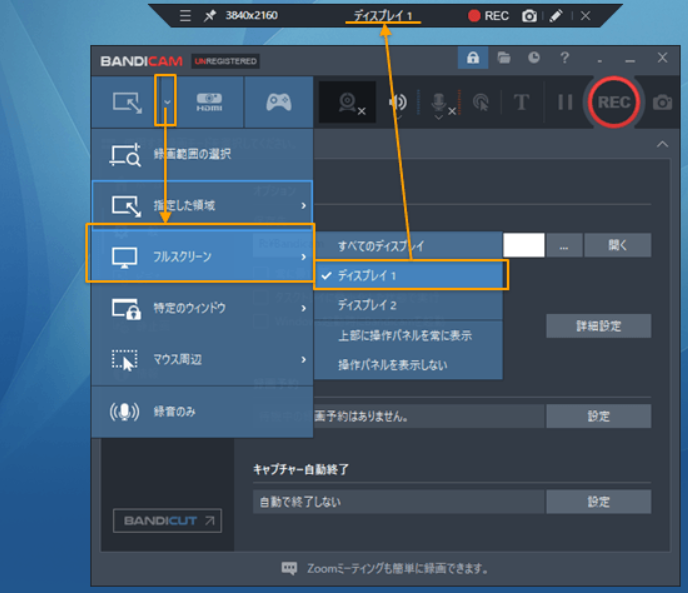The image size is (688, 593).
Task: Choose 録音のみ from the mode menu
Action: tap(202, 411)
